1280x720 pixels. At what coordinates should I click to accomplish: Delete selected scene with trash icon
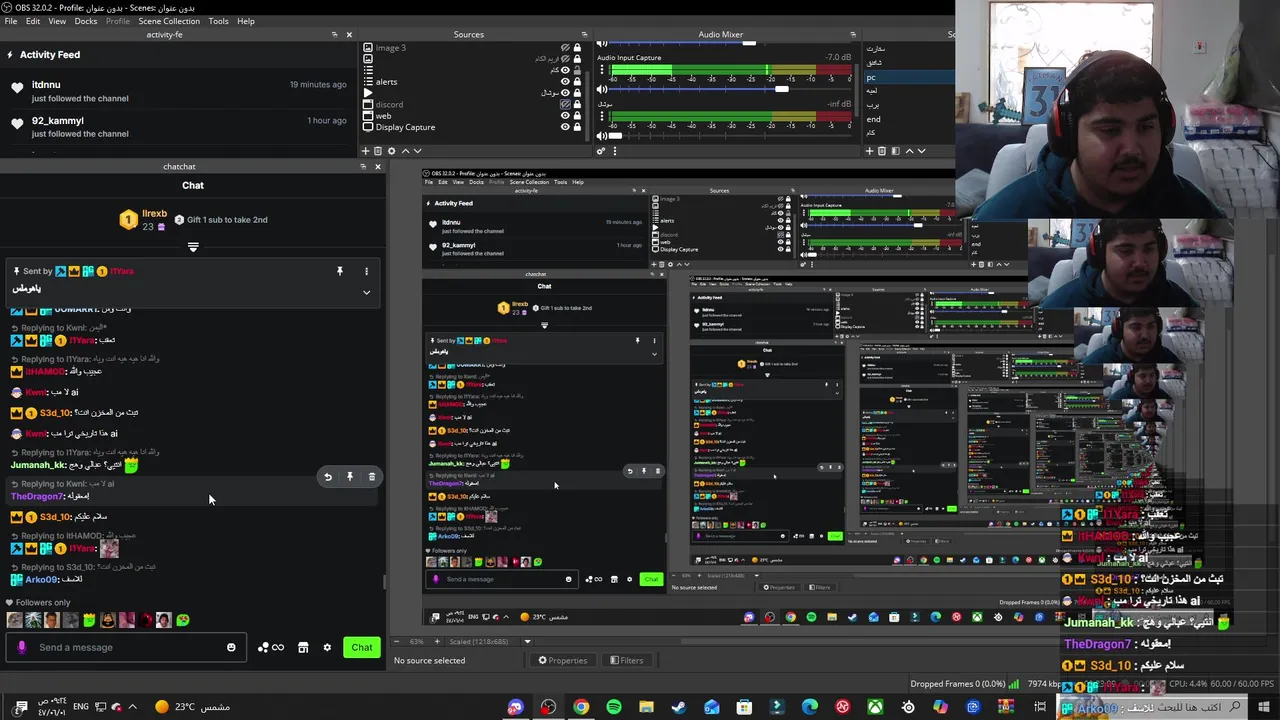click(882, 151)
